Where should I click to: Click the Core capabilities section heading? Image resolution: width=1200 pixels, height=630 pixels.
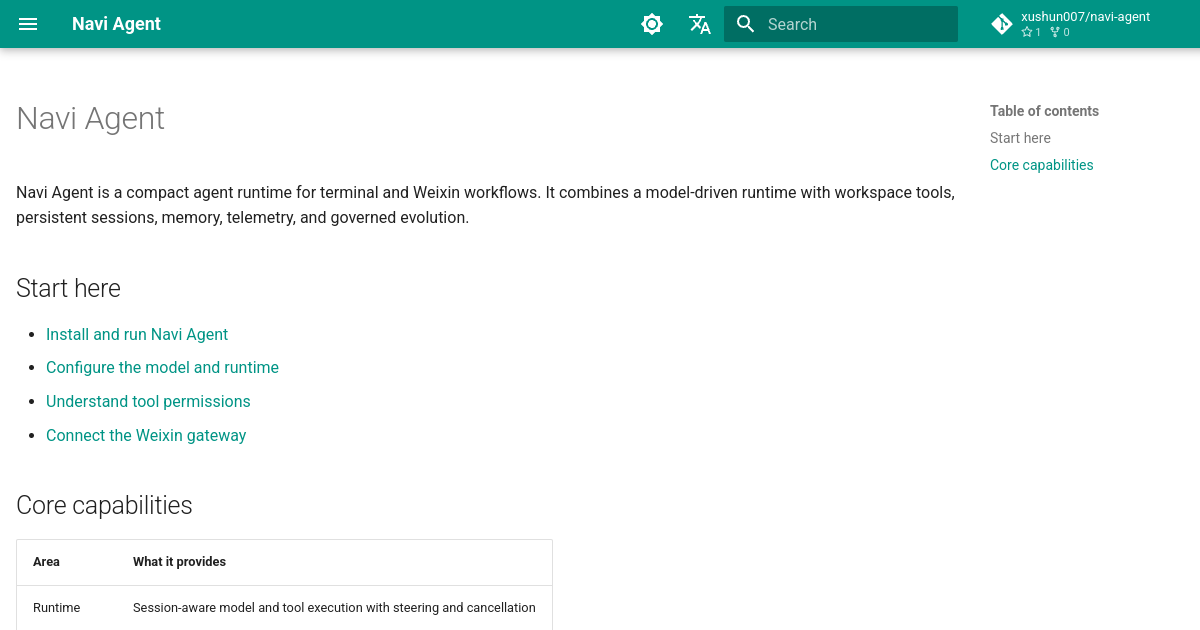tap(104, 505)
